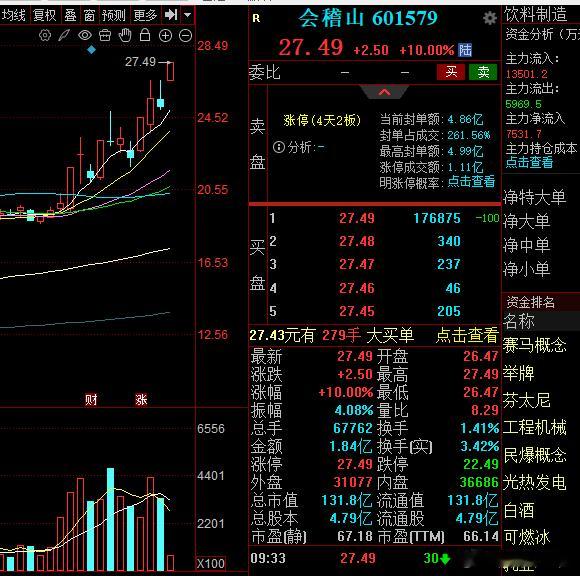Open the toolbox briefcase icon

105,36
